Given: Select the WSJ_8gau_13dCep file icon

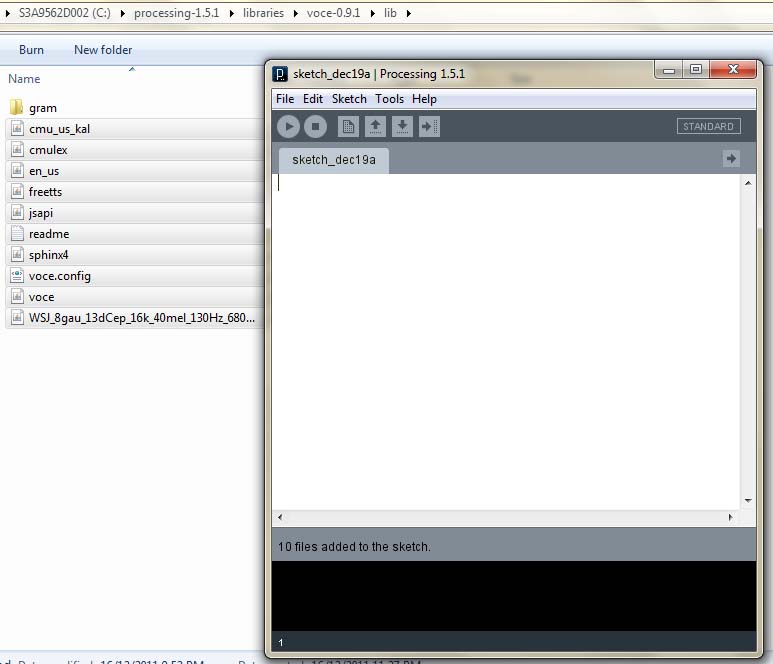Looking at the screenshot, I should (17, 317).
